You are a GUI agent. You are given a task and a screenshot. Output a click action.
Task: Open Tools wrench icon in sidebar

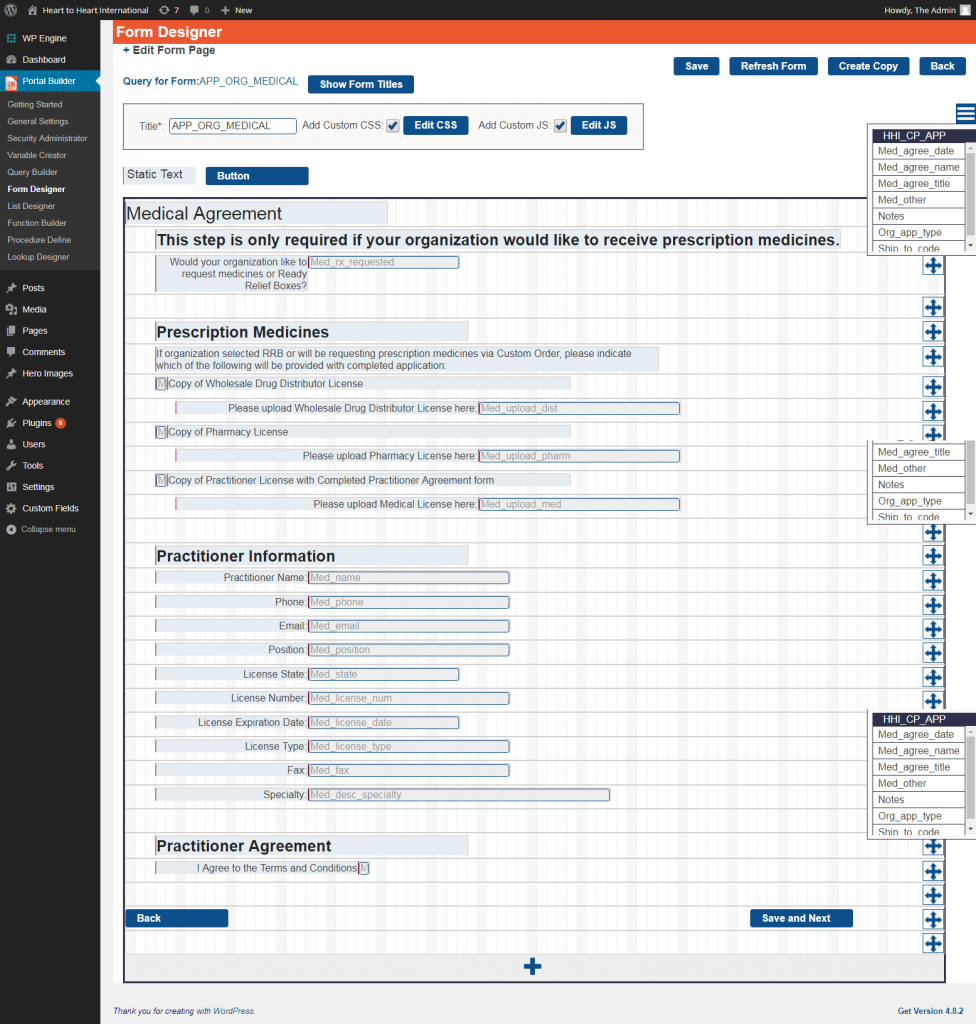[x=11, y=466]
